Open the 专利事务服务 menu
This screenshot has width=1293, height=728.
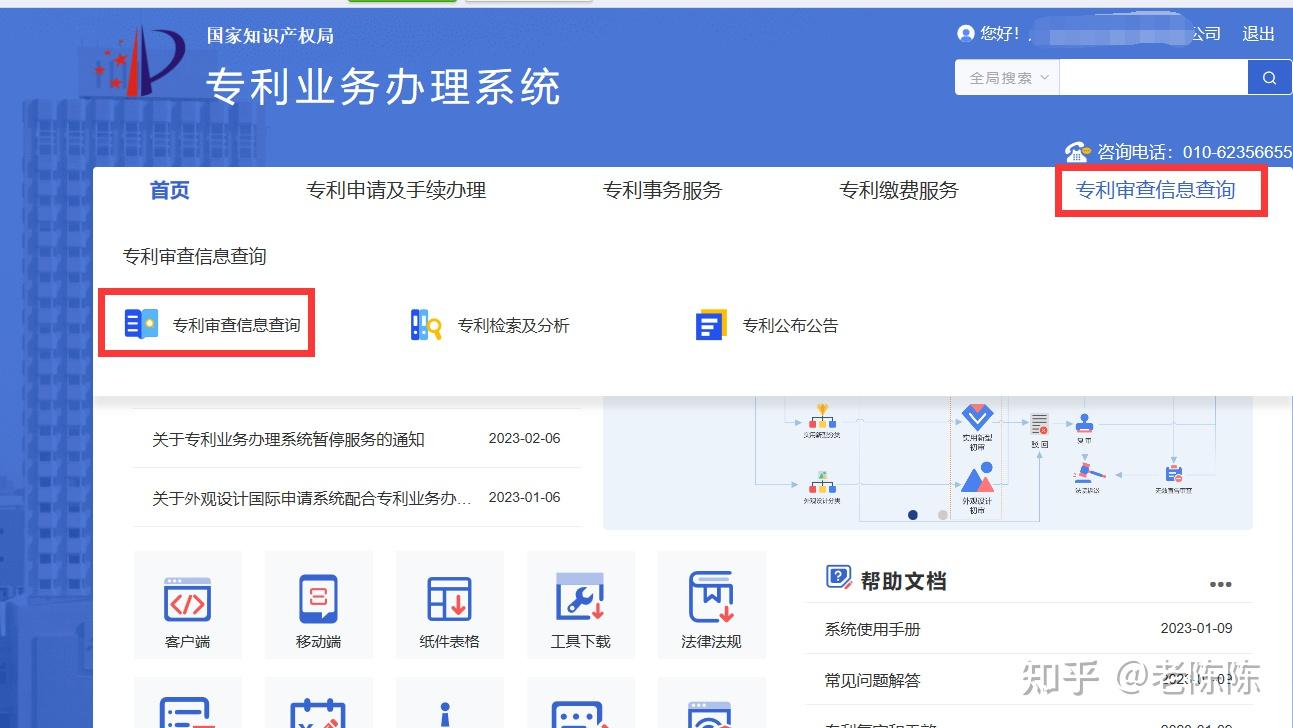(662, 190)
